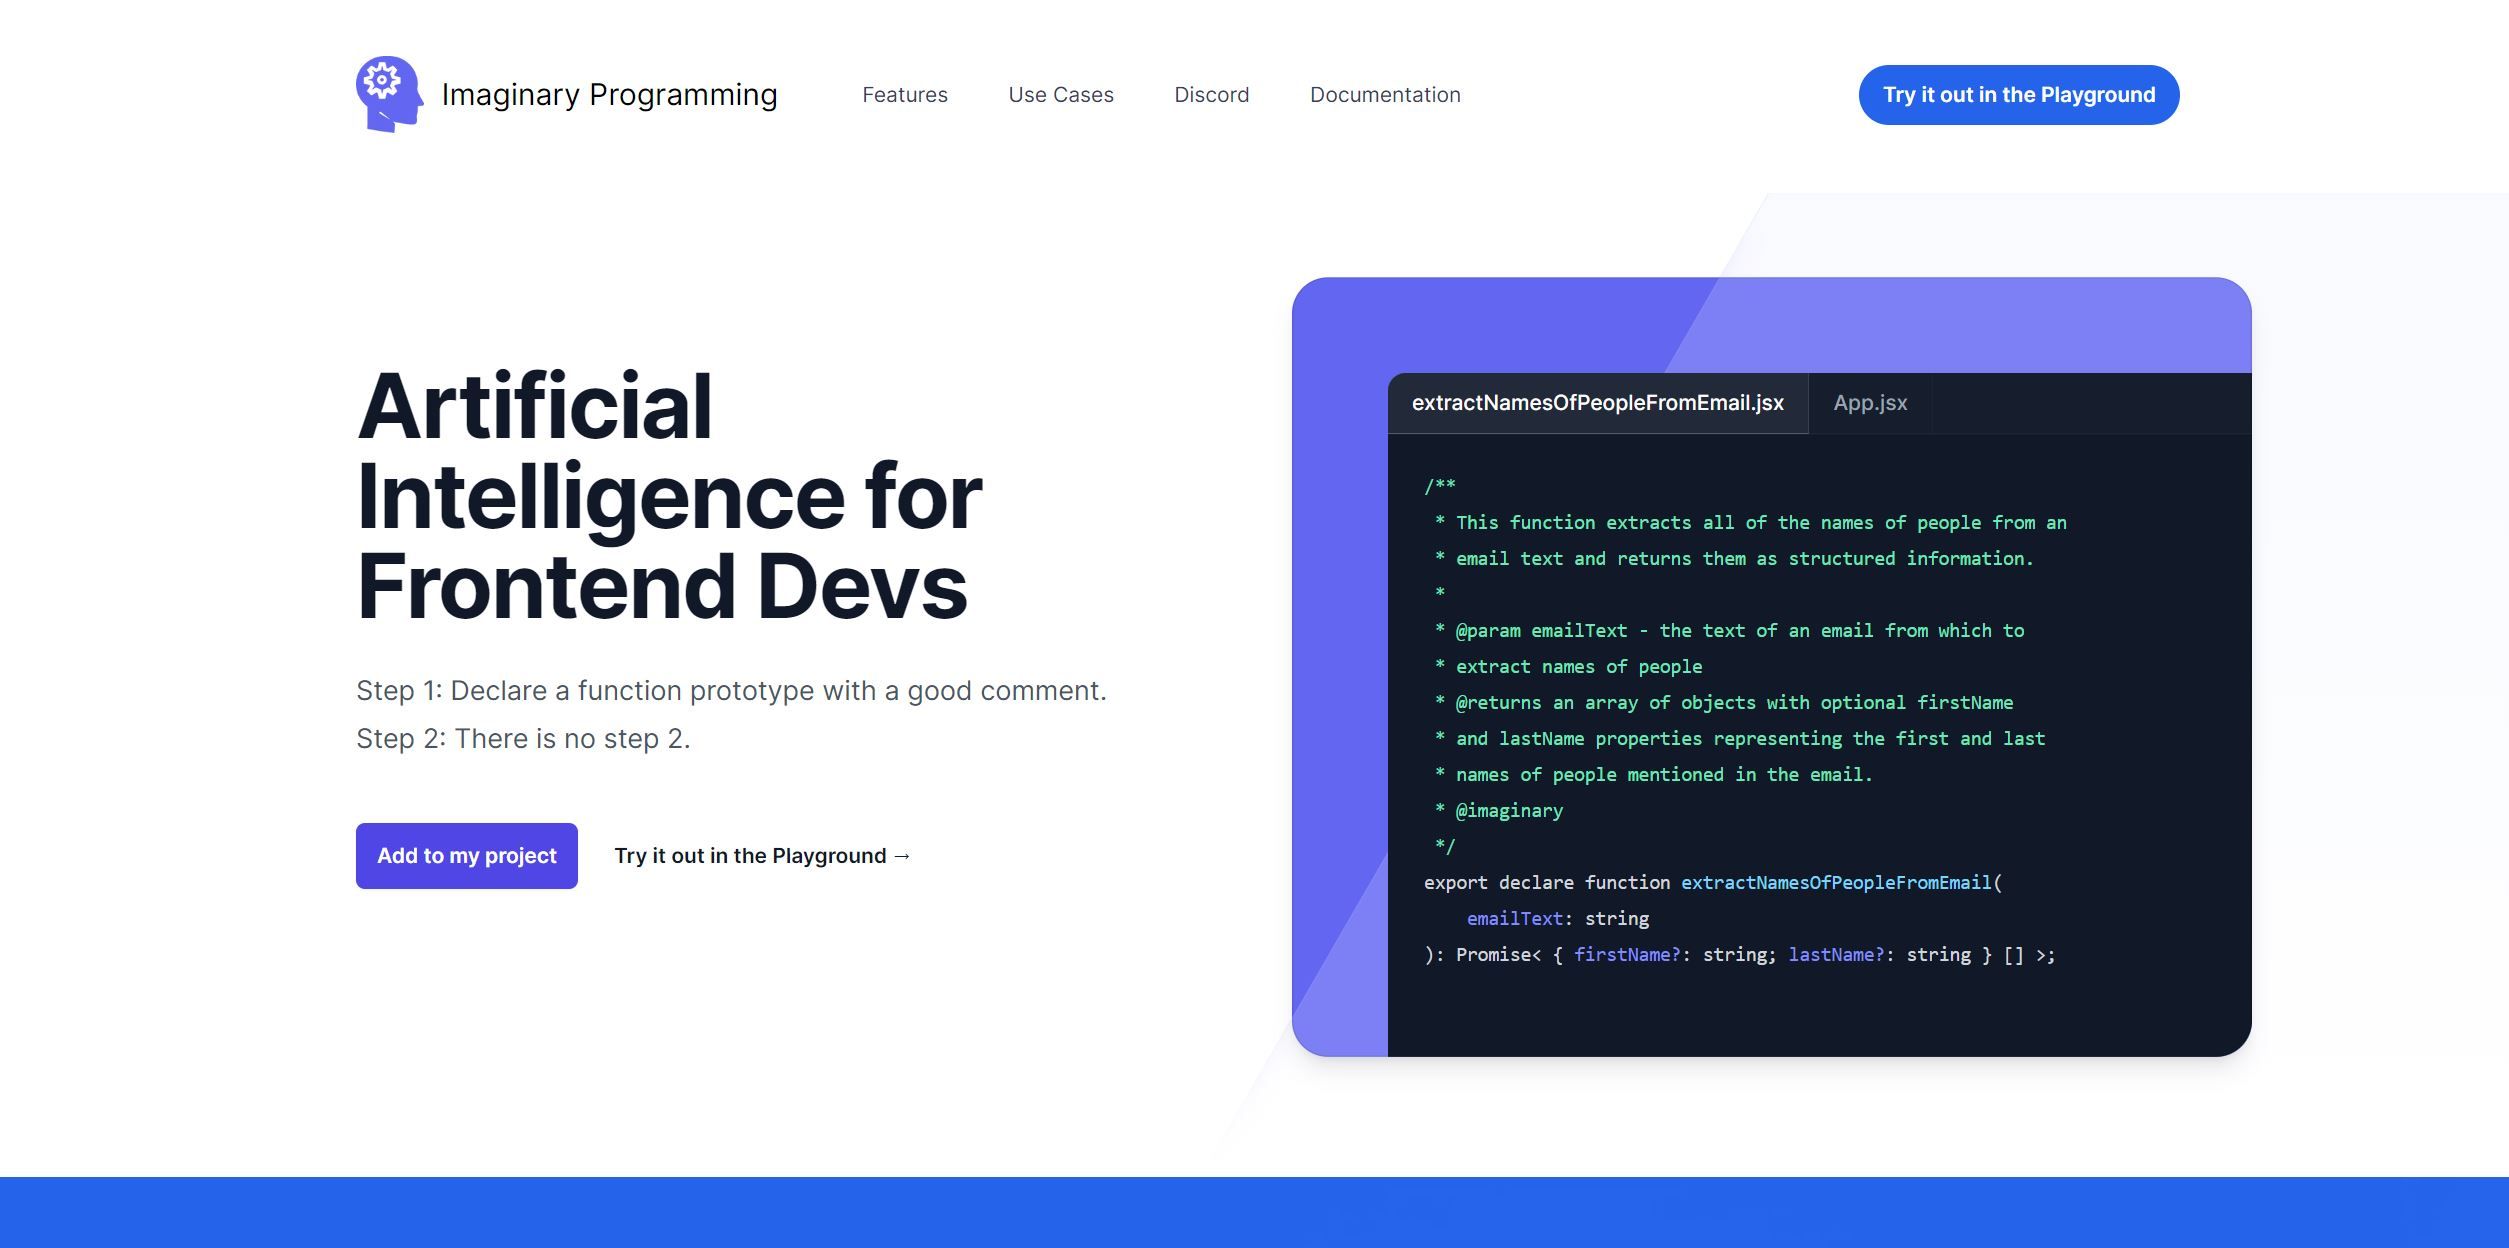Switch to the App.jsx tab

pyautogui.click(x=1869, y=402)
